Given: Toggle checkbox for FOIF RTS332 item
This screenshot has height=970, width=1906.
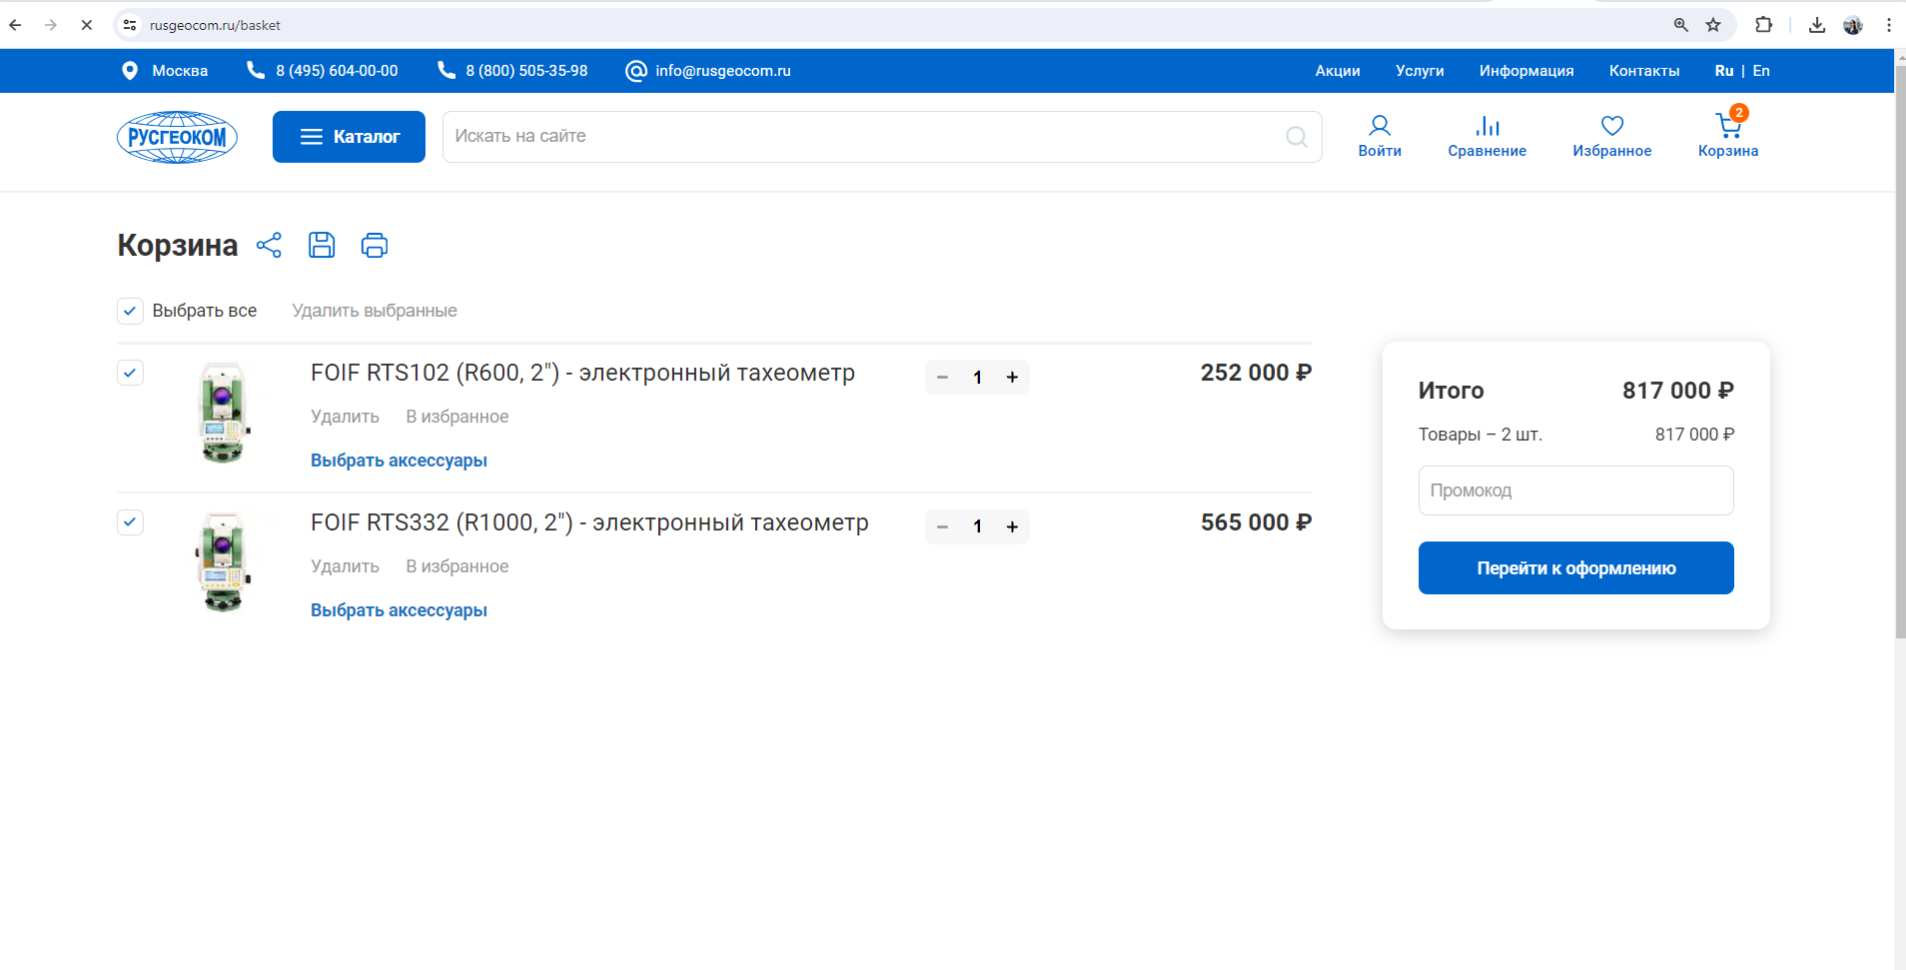Looking at the screenshot, I should click(130, 522).
